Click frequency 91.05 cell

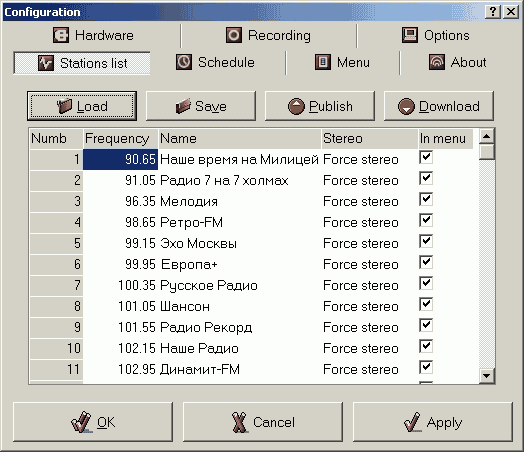pos(120,180)
